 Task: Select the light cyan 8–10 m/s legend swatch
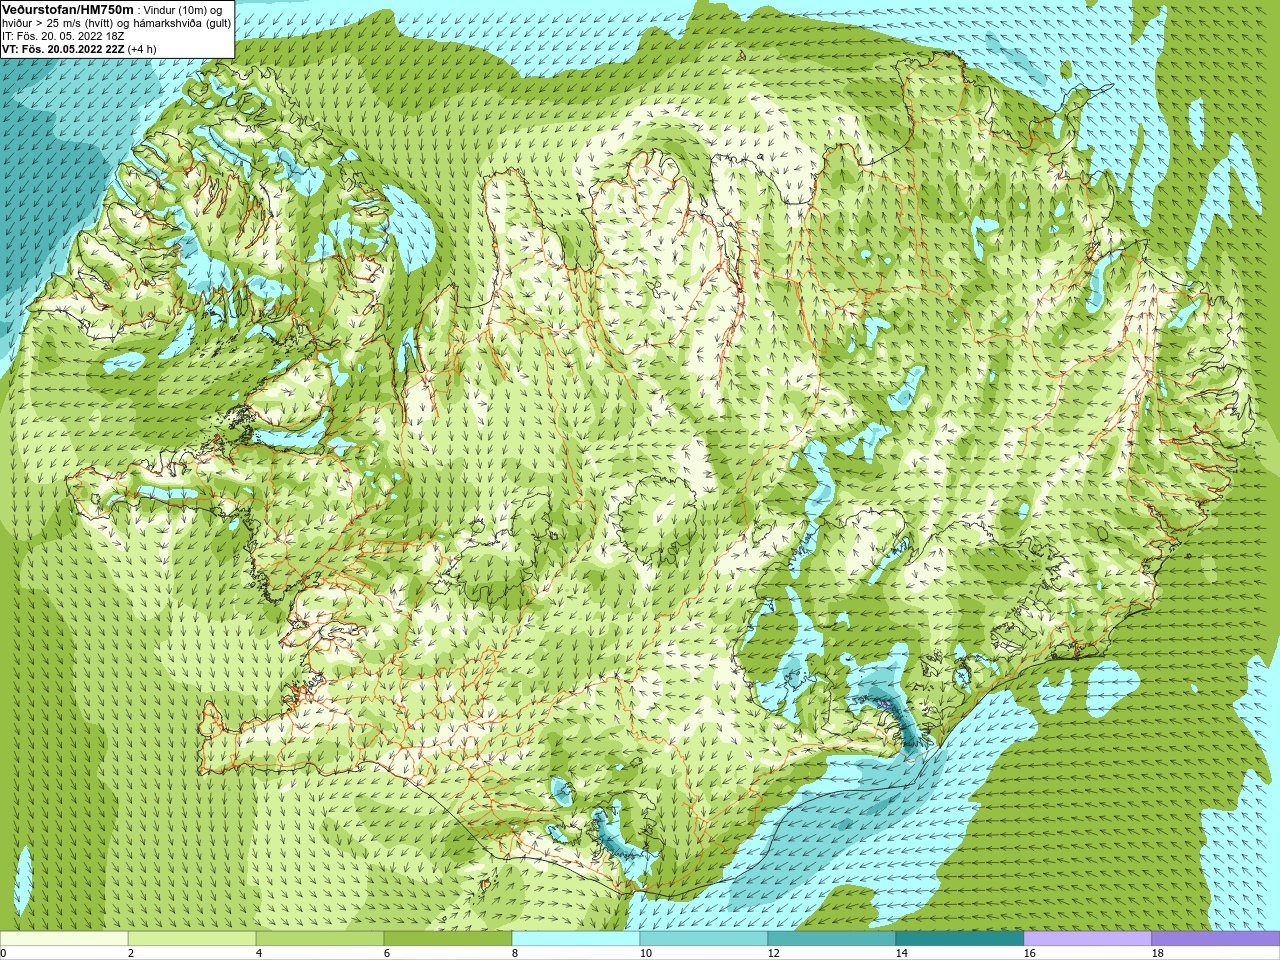tap(576, 939)
